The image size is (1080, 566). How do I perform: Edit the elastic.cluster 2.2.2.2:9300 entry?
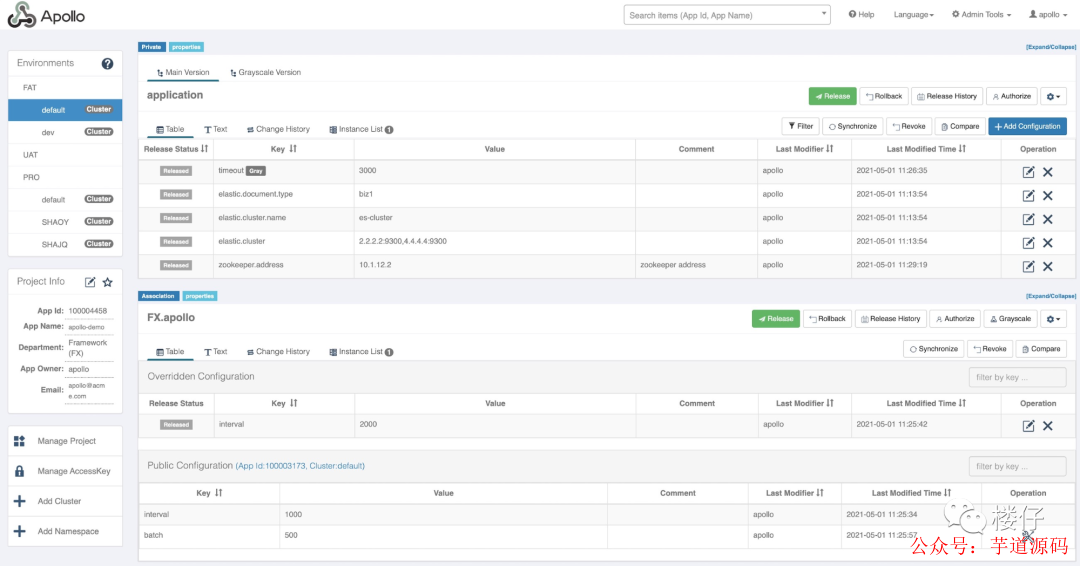1028,242
